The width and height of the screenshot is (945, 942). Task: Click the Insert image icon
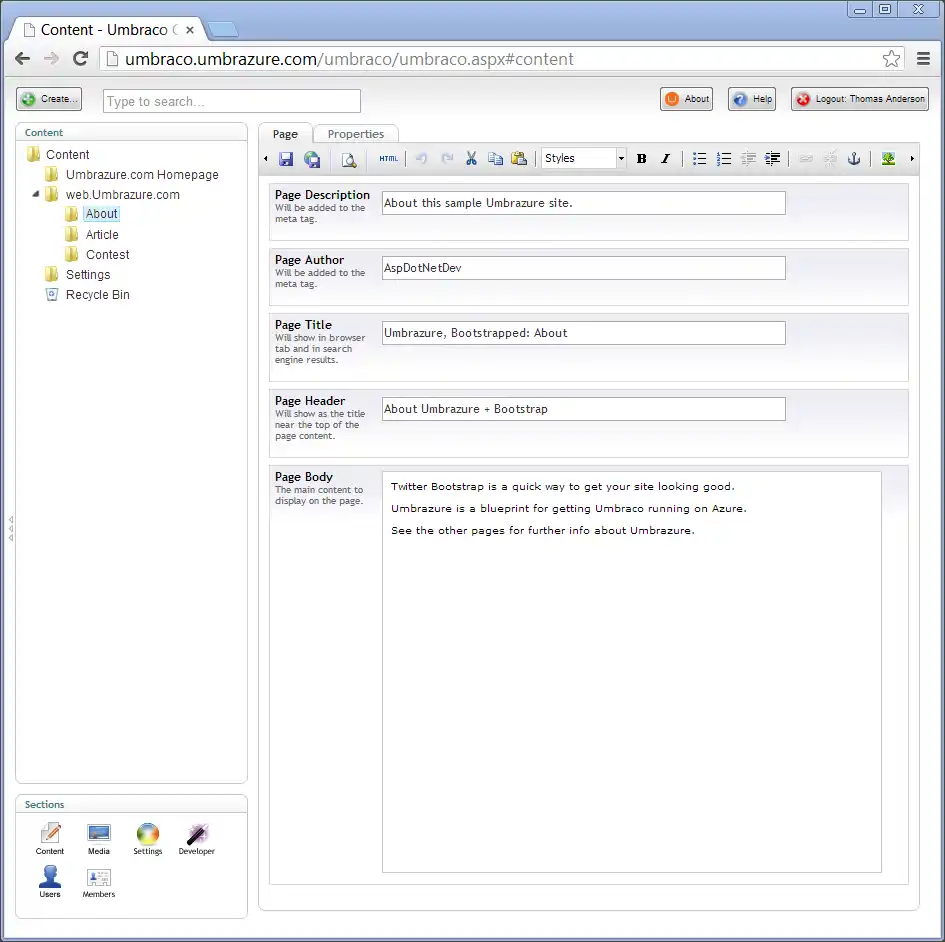coord(888,159)
